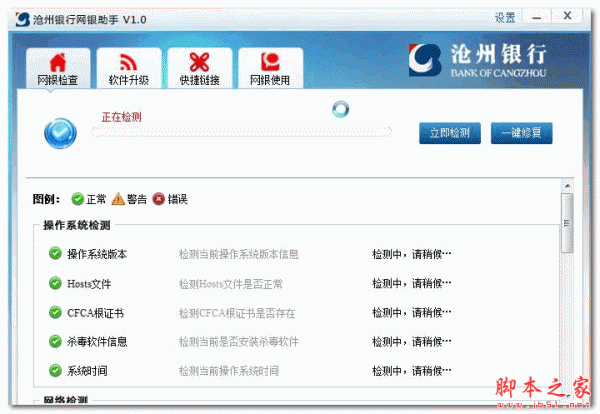The height and width of the screenshot is (414, 600).
Task: Click 检测中 status of 系统时间 row
Action: click(412, 371)
